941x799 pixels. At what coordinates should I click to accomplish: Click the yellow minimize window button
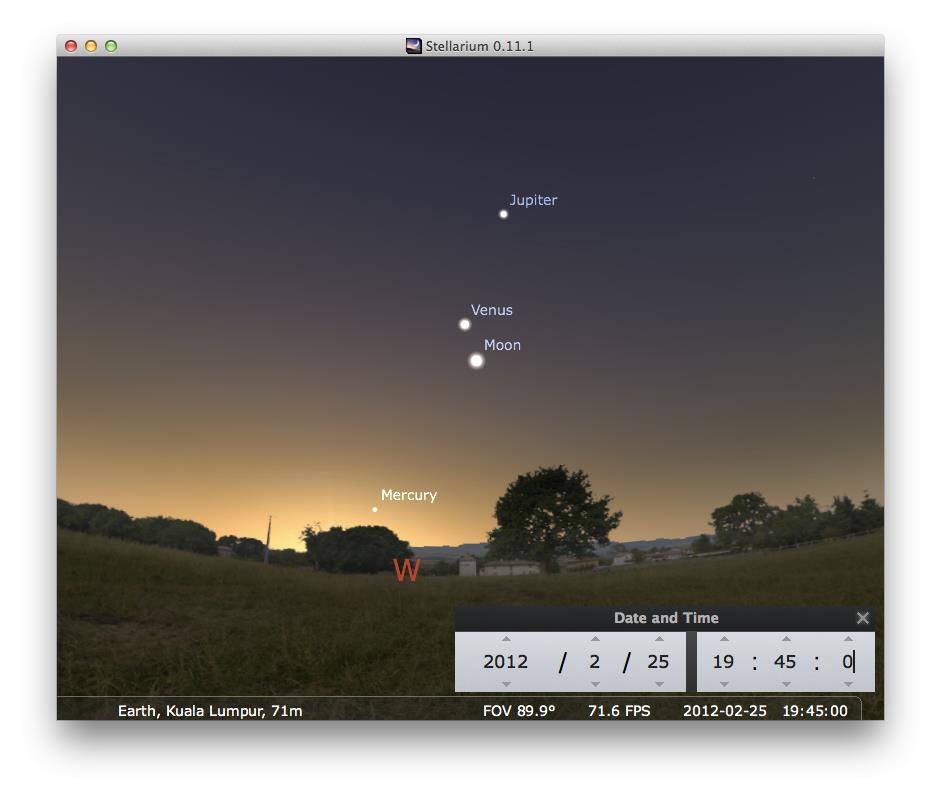point(91,46)
